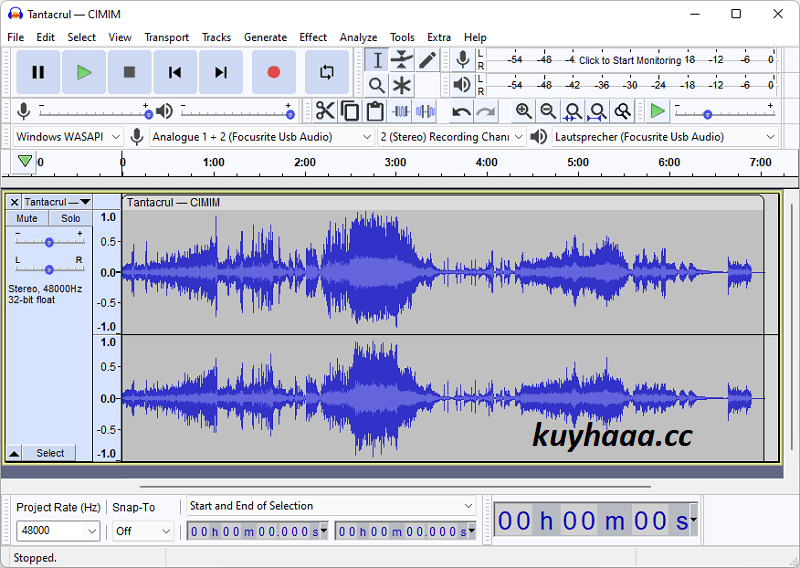The height and width of the screenshot is (568, 800).
Task: Open the Snap-To Off dropdown
Action: [x=143, y=531]
